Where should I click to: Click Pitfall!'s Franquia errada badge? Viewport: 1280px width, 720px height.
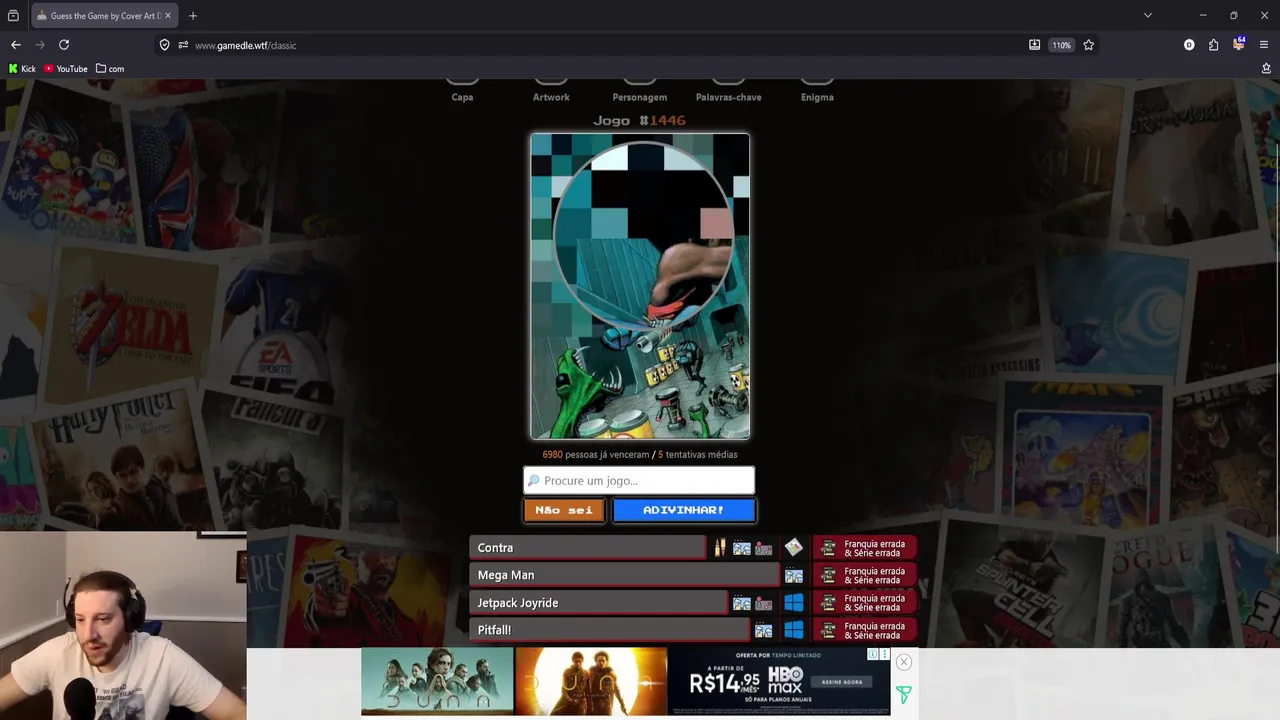click(x=866, y=630)
